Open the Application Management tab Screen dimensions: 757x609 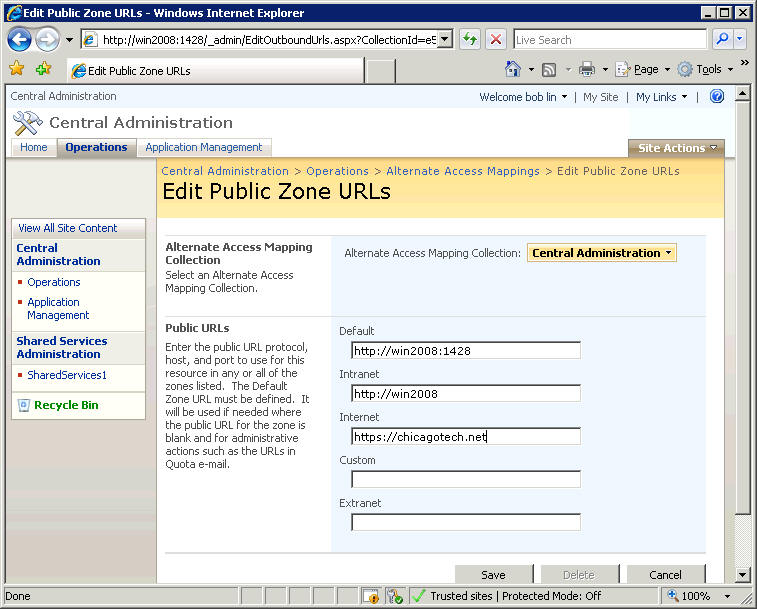pyautogui.click(x=204, y=147)
